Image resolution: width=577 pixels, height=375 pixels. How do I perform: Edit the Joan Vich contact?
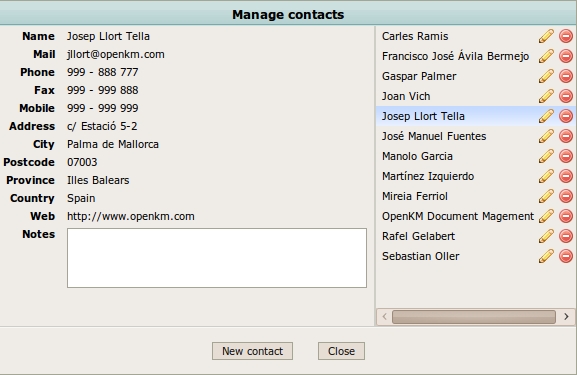click(546, 96)
